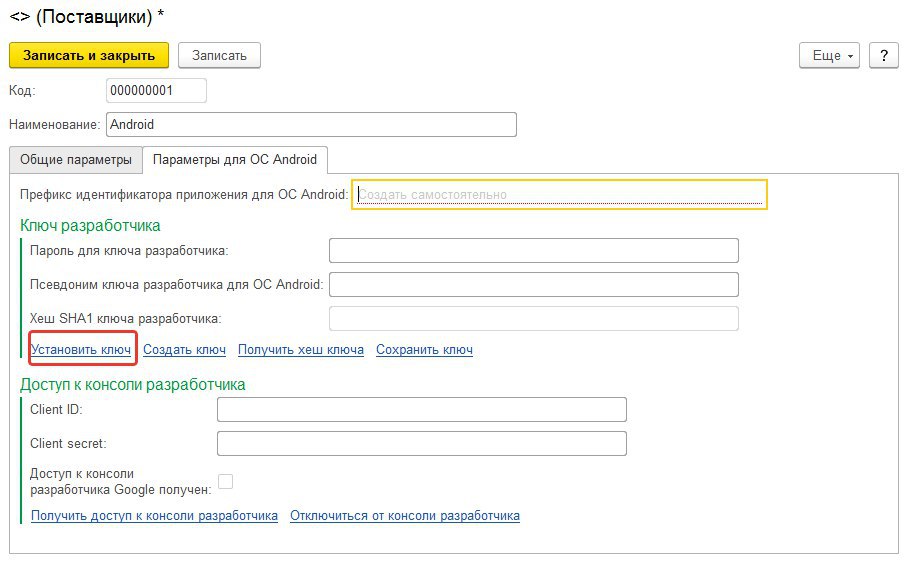Focus the Client ID input field
Viewport: 912px width, 564px height.
(422, 409)
